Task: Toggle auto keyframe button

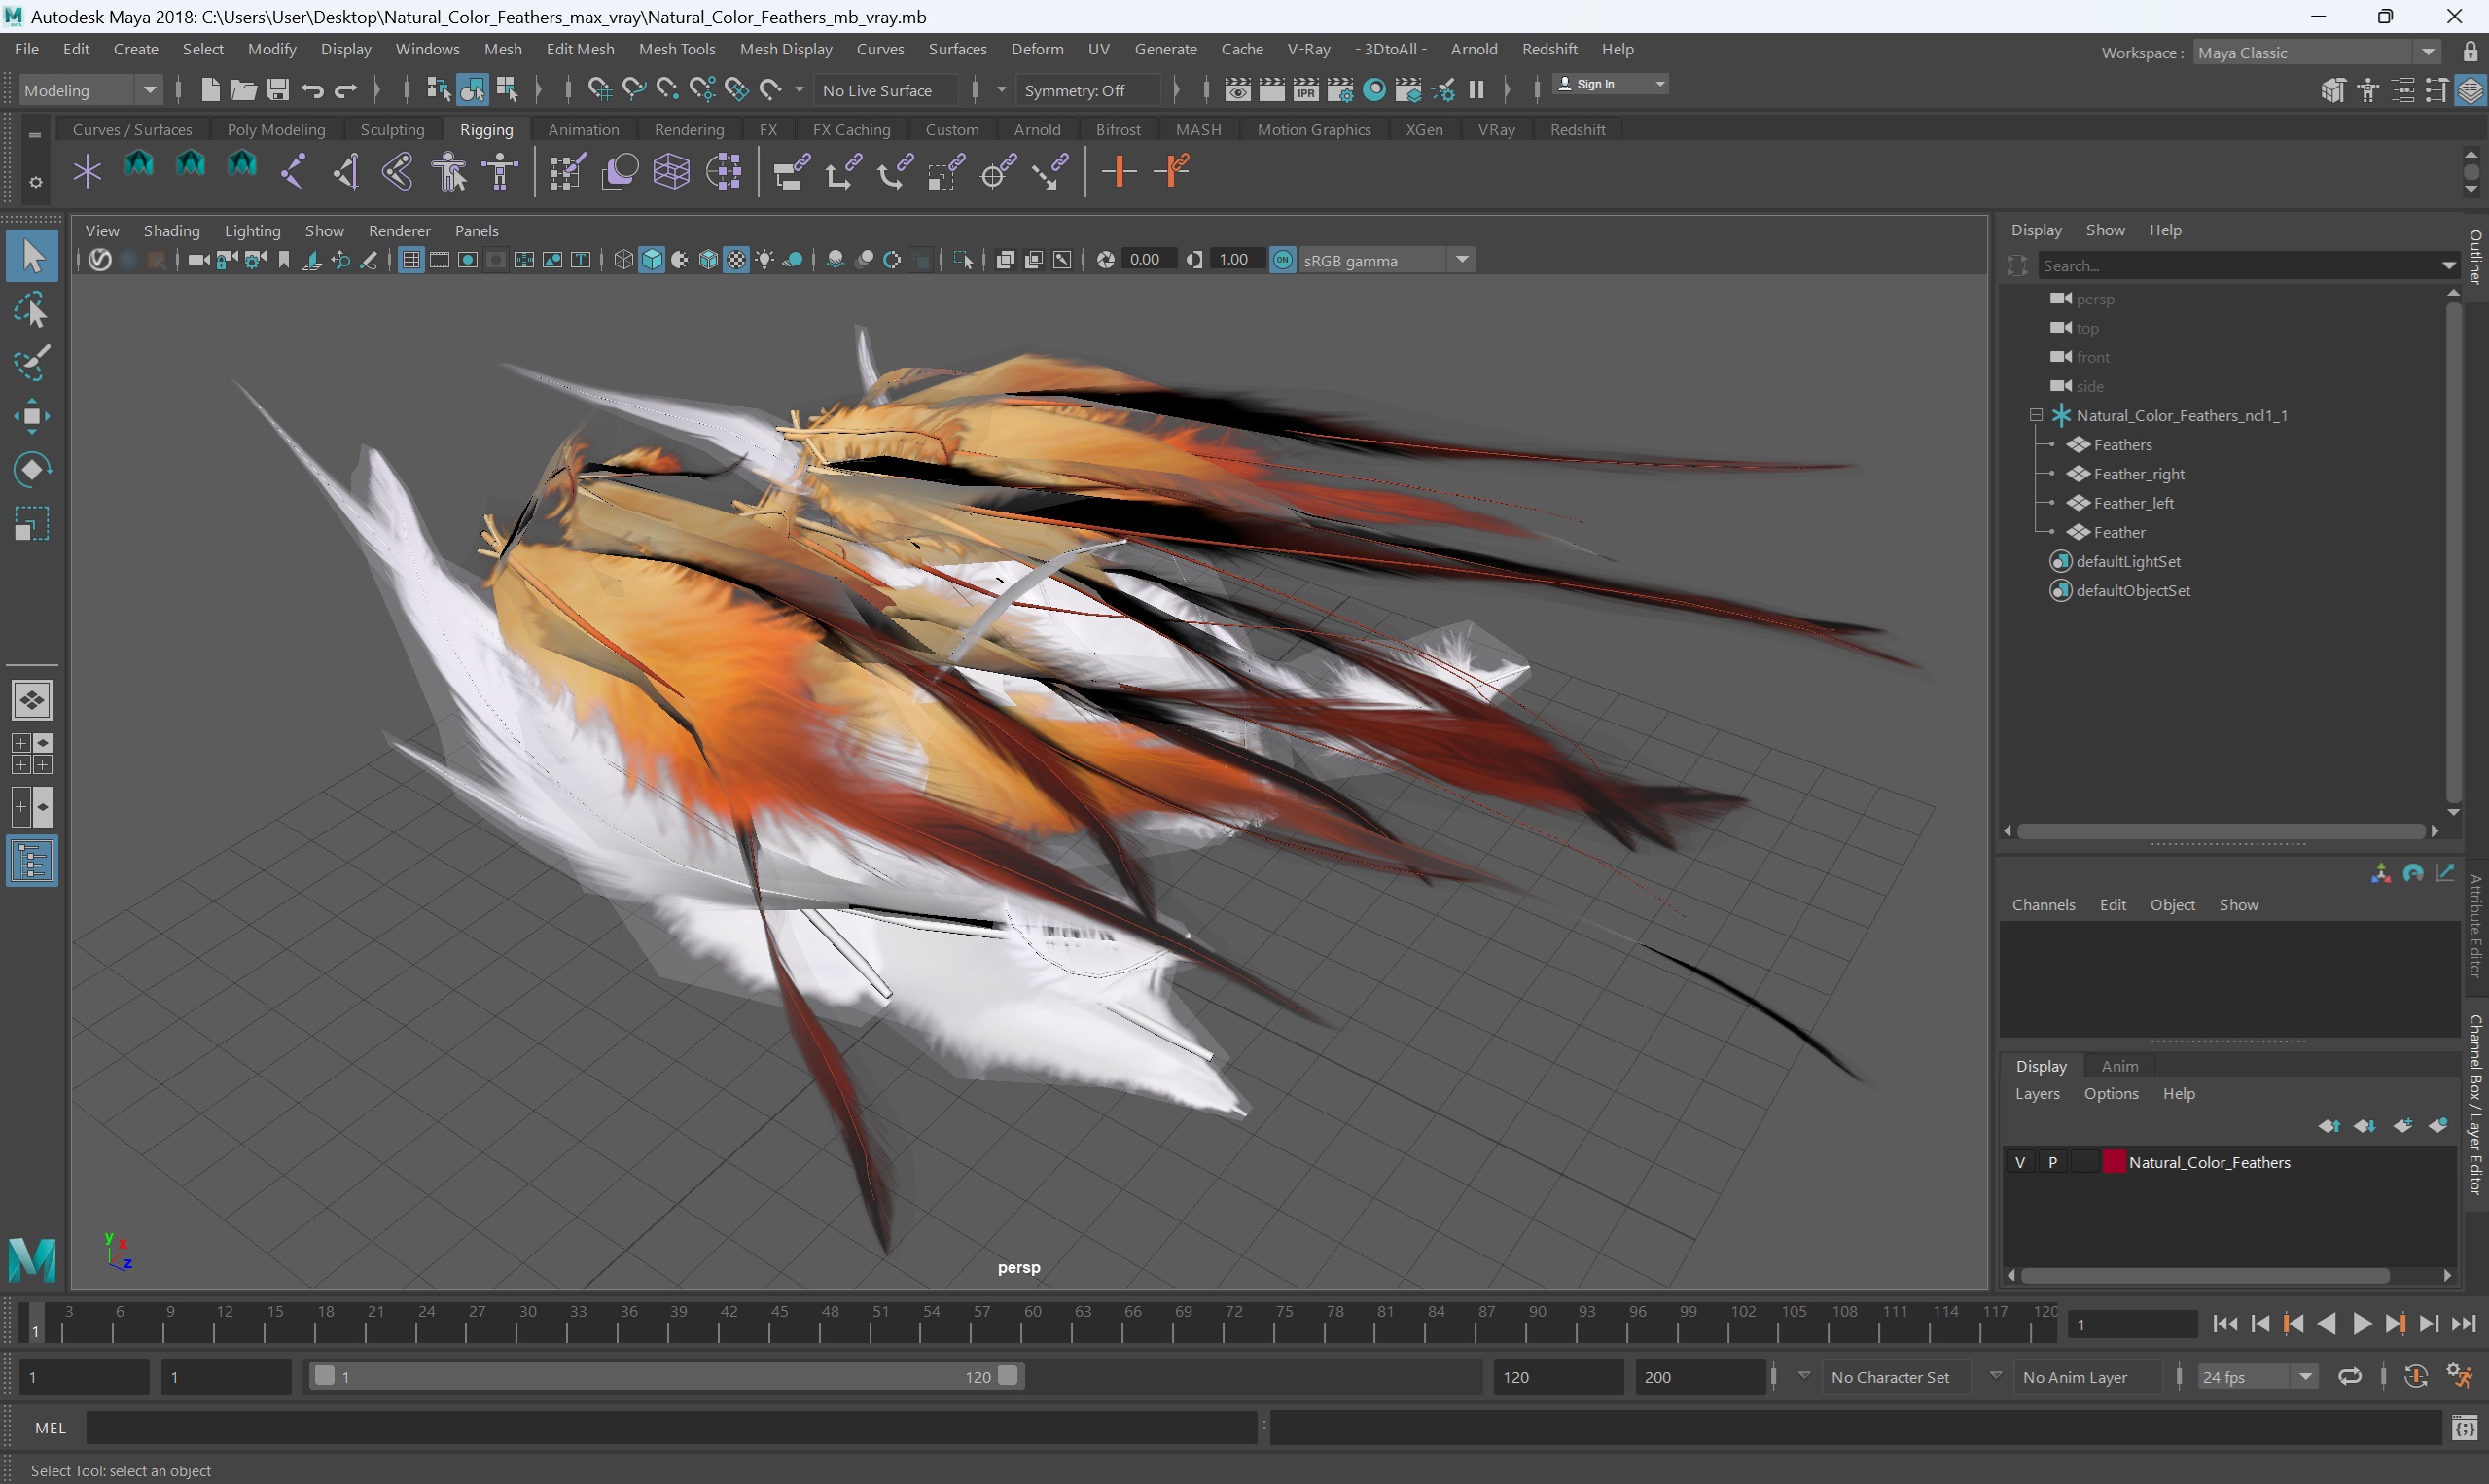Action: pyautogui.click(x=2416, y=1377)
